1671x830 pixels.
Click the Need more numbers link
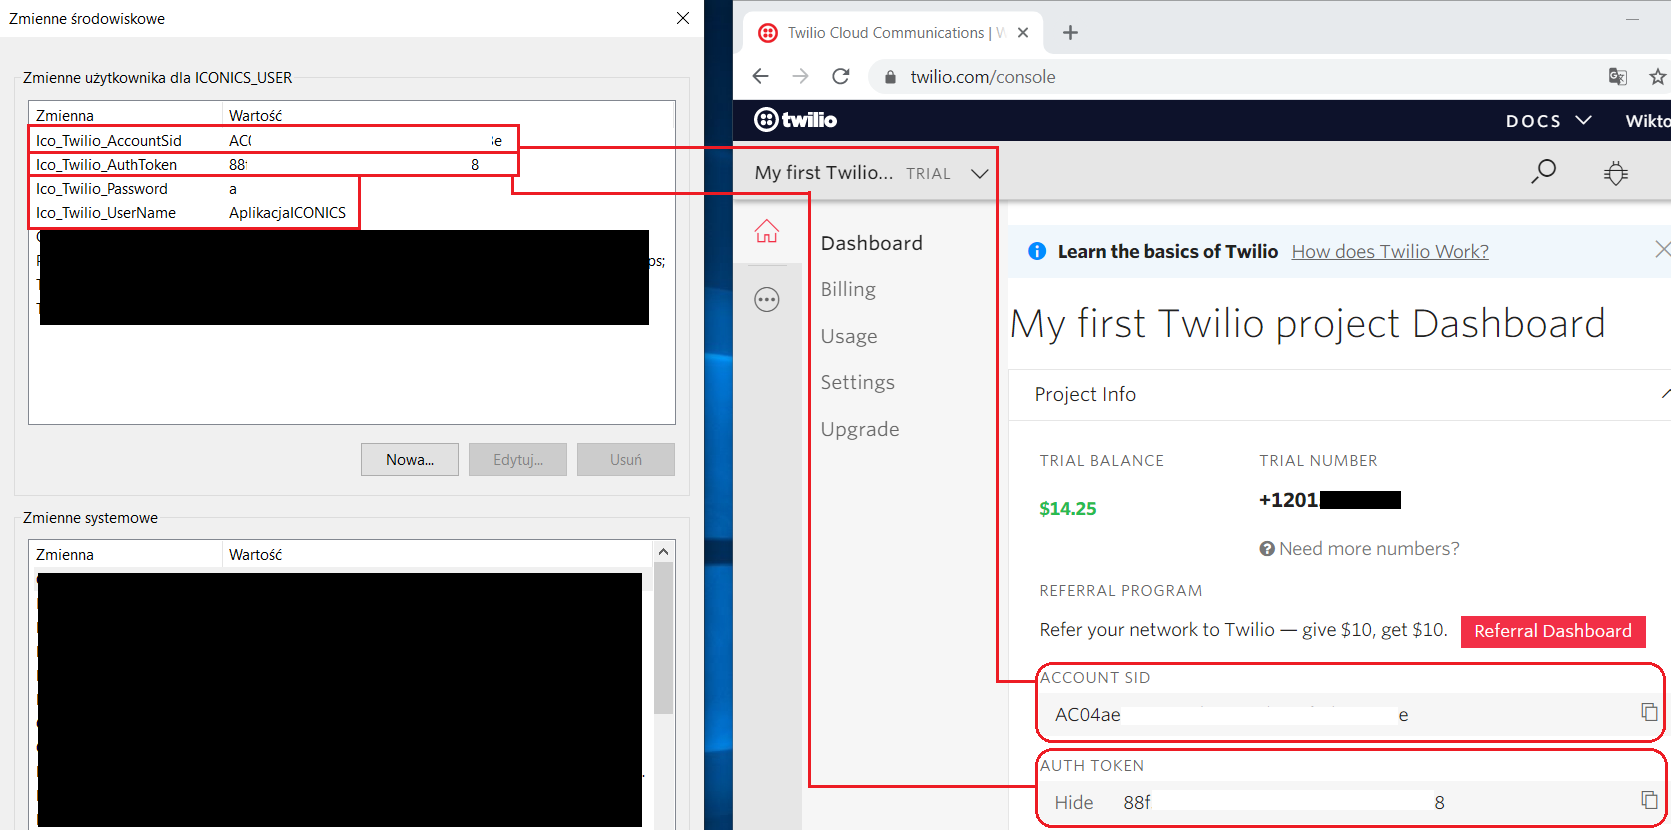(1369, 549)
